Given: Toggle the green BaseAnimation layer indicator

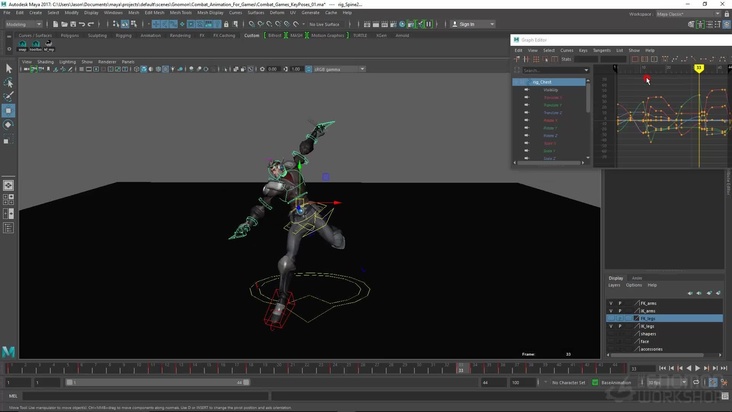Looking at the screenshot, I should tap(595, 383).
